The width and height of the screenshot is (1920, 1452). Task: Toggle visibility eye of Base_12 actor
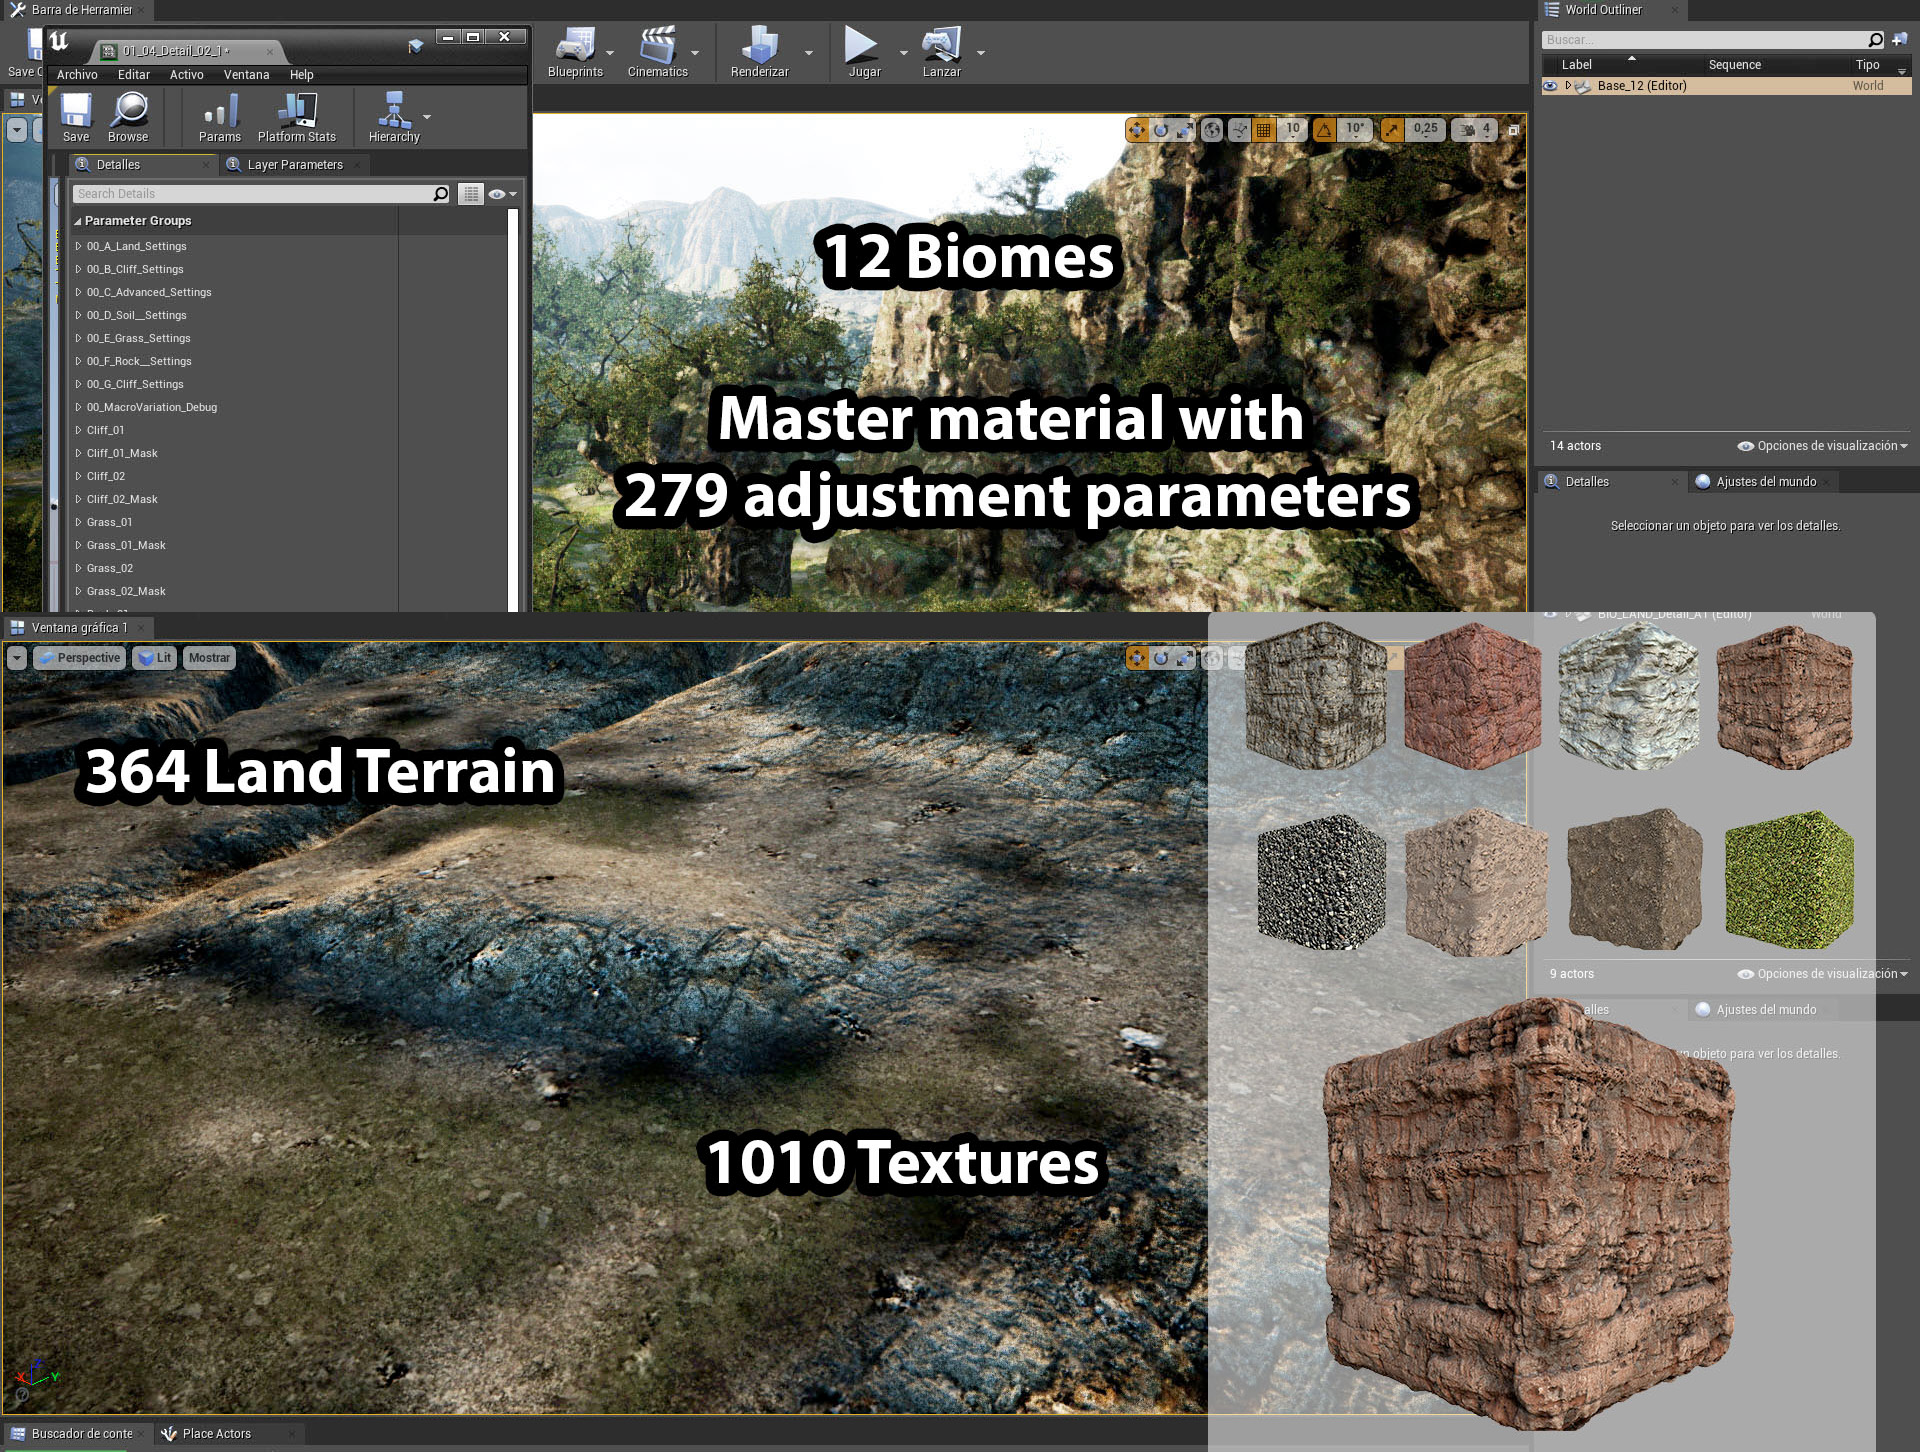tap(1550, 86)
